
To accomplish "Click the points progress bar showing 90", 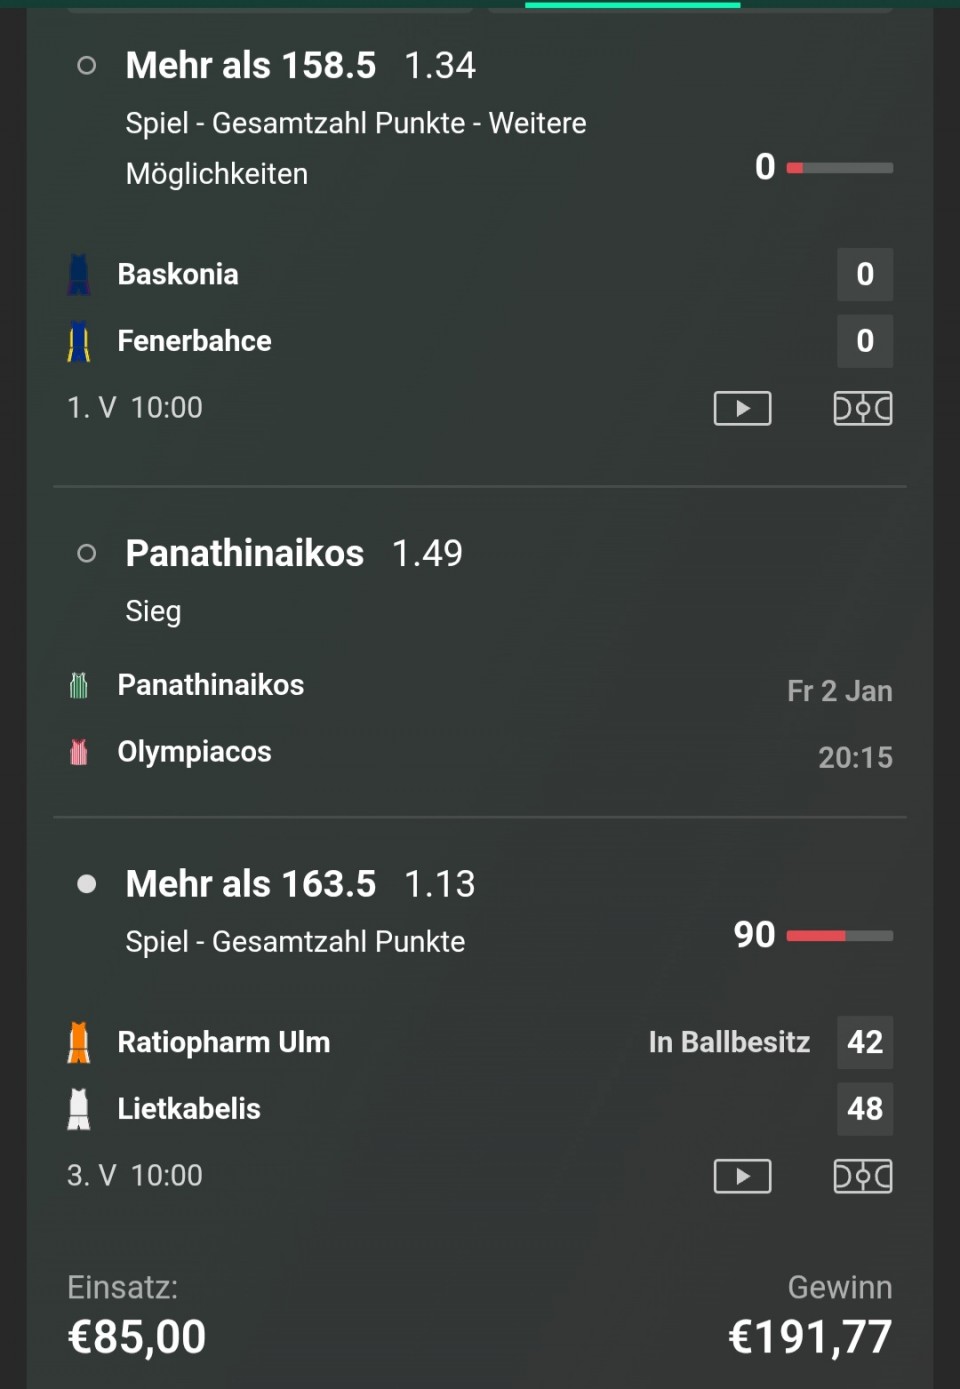I will coord(839,936).
